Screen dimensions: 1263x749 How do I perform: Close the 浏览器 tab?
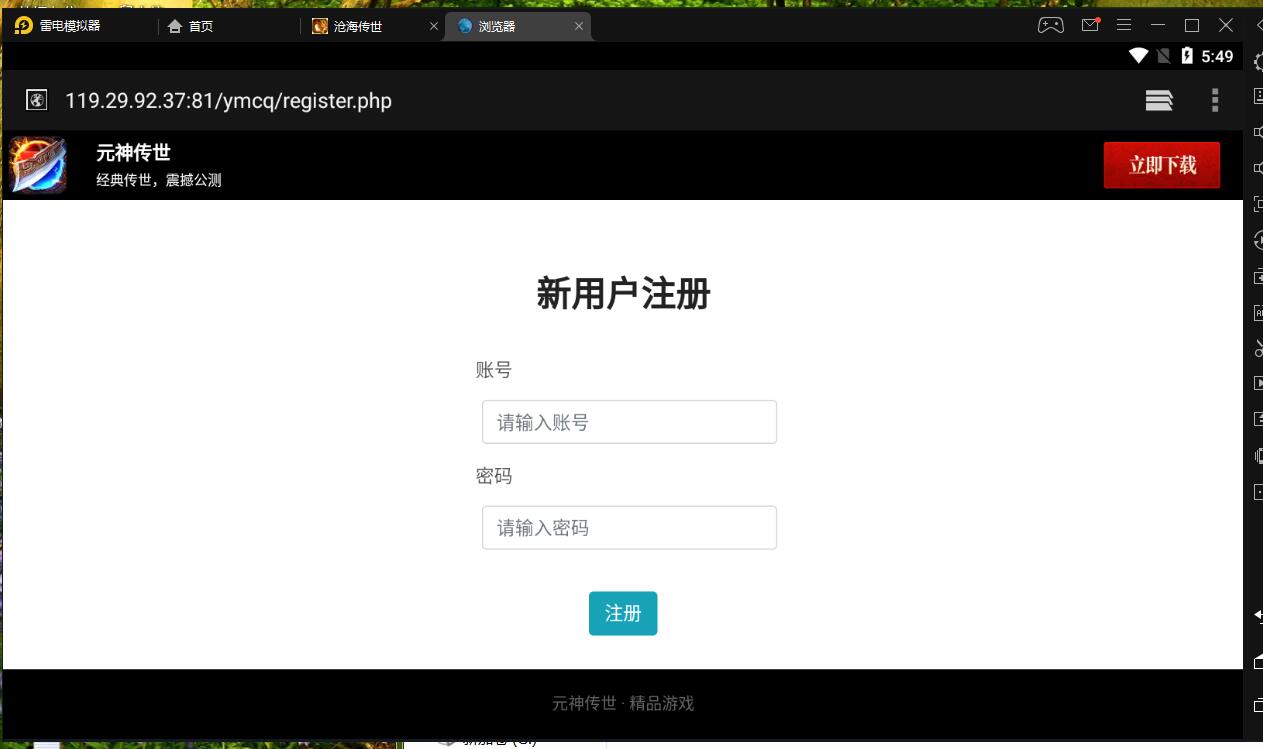[x=576, y=26]
